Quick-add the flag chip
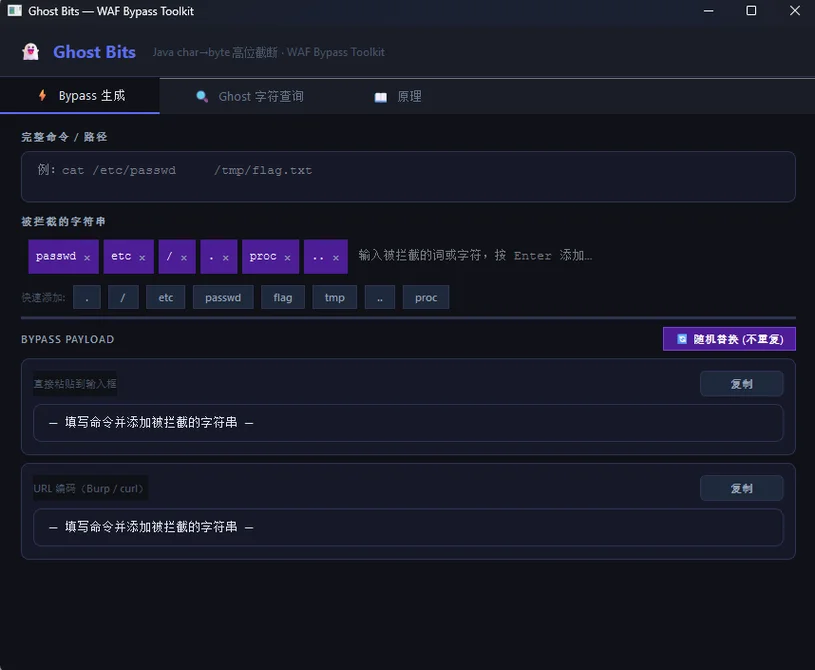Screen dimensions: 815x670 pyautogui.click(x=283, y=297)
